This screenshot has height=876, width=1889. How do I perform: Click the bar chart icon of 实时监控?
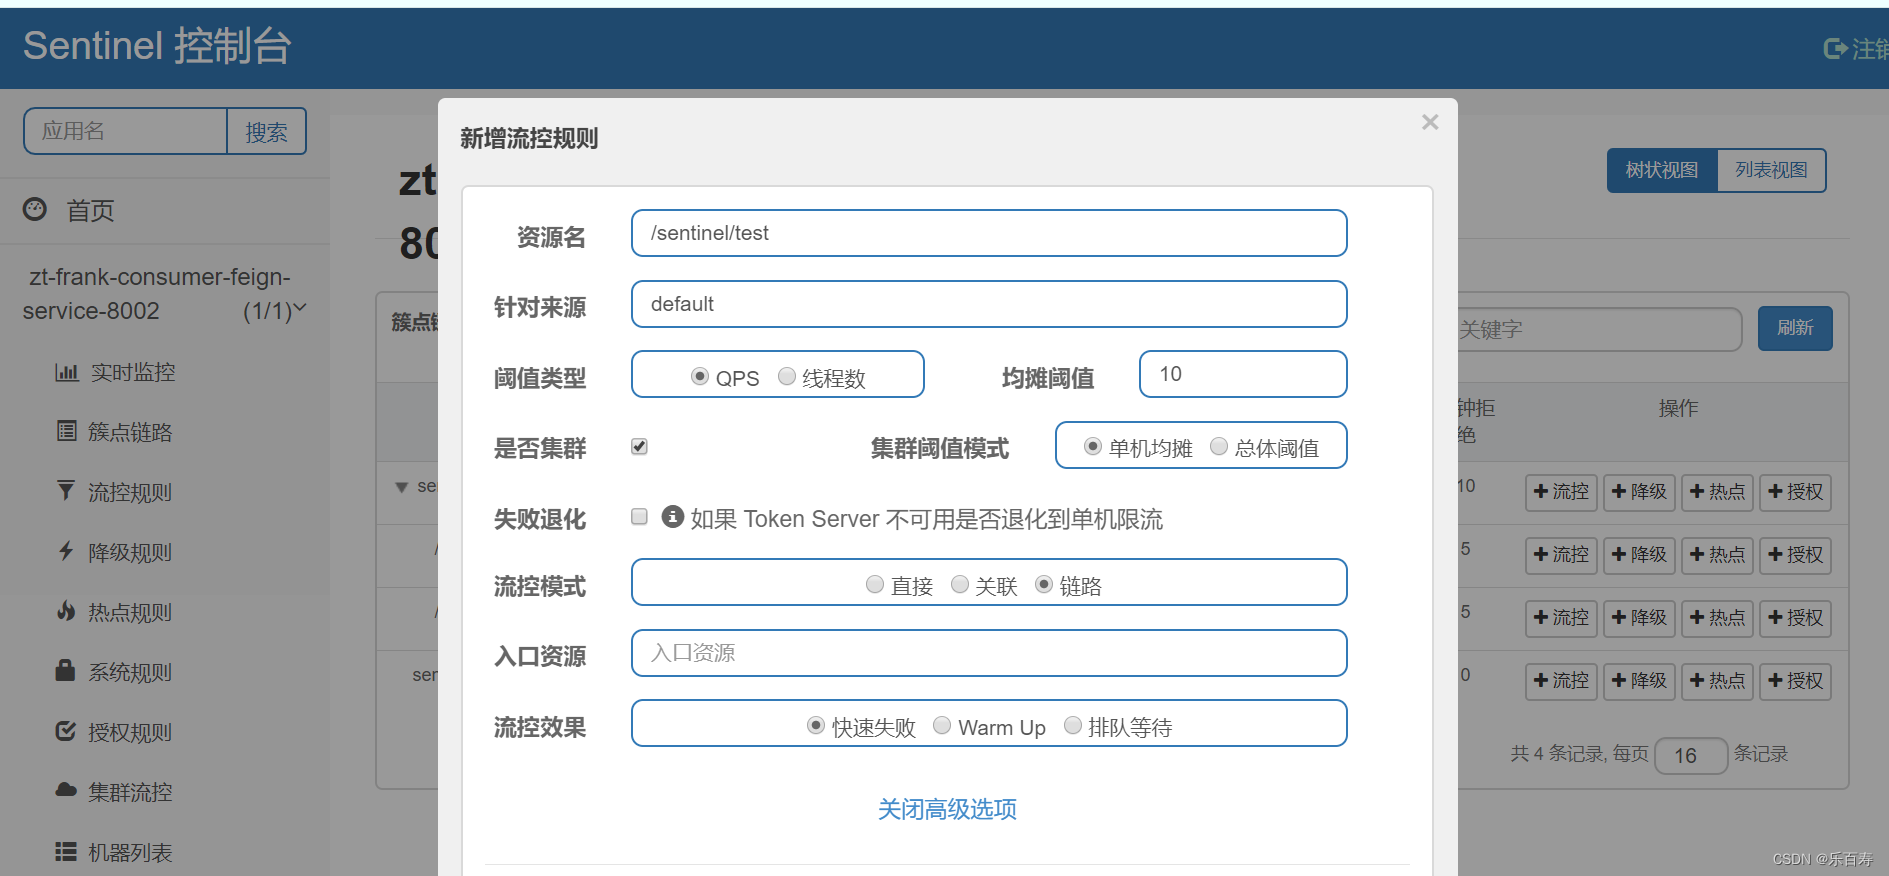(66, 372)
